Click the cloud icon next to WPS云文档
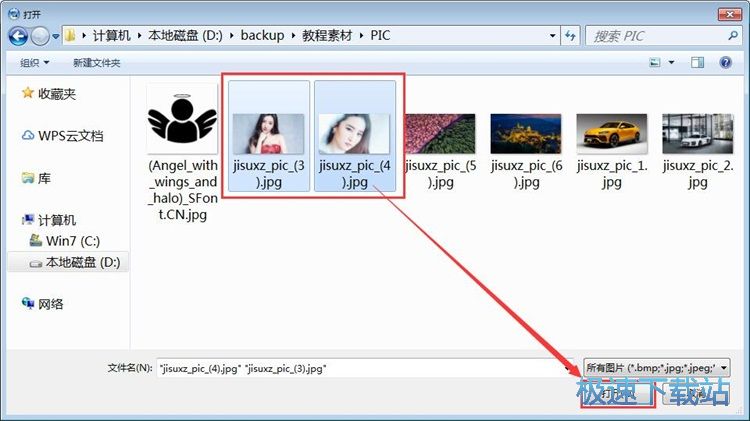 tap(28, 136)
